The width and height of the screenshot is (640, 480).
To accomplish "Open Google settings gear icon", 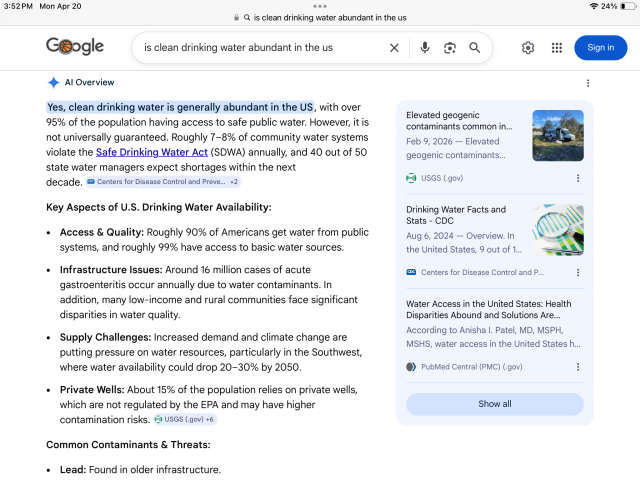I will coord(528,48).
